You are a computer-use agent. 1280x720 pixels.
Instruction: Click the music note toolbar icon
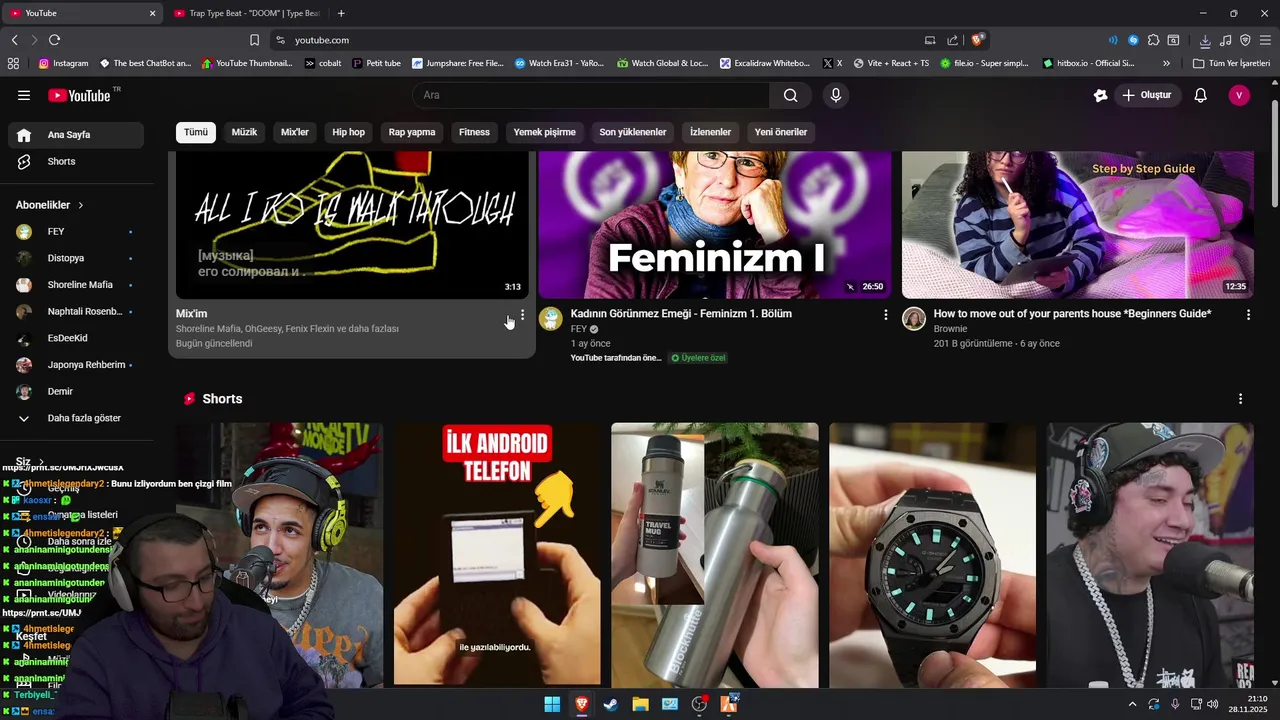coord(1225,40)
